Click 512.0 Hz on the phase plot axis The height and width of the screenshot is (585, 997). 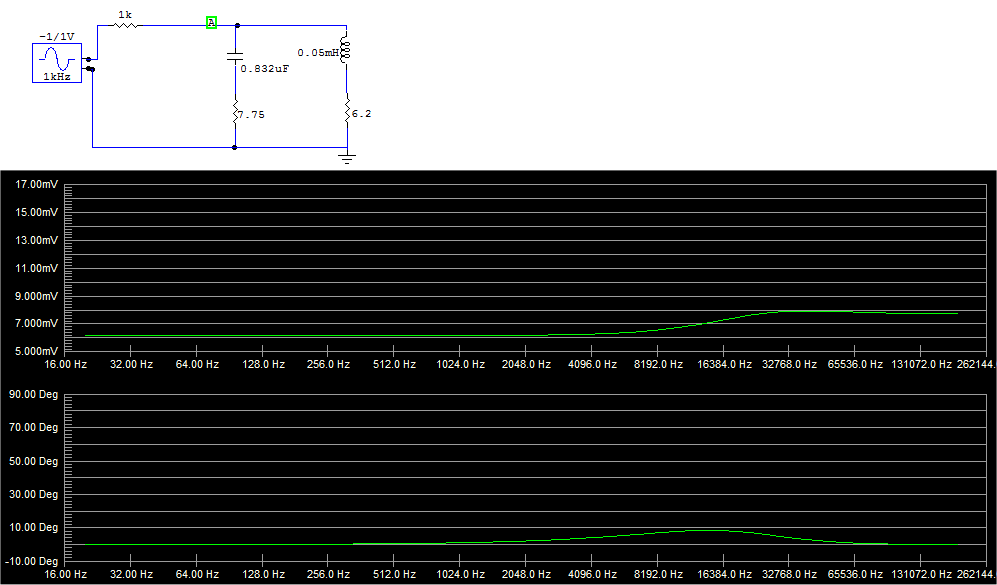coord(394,575)
